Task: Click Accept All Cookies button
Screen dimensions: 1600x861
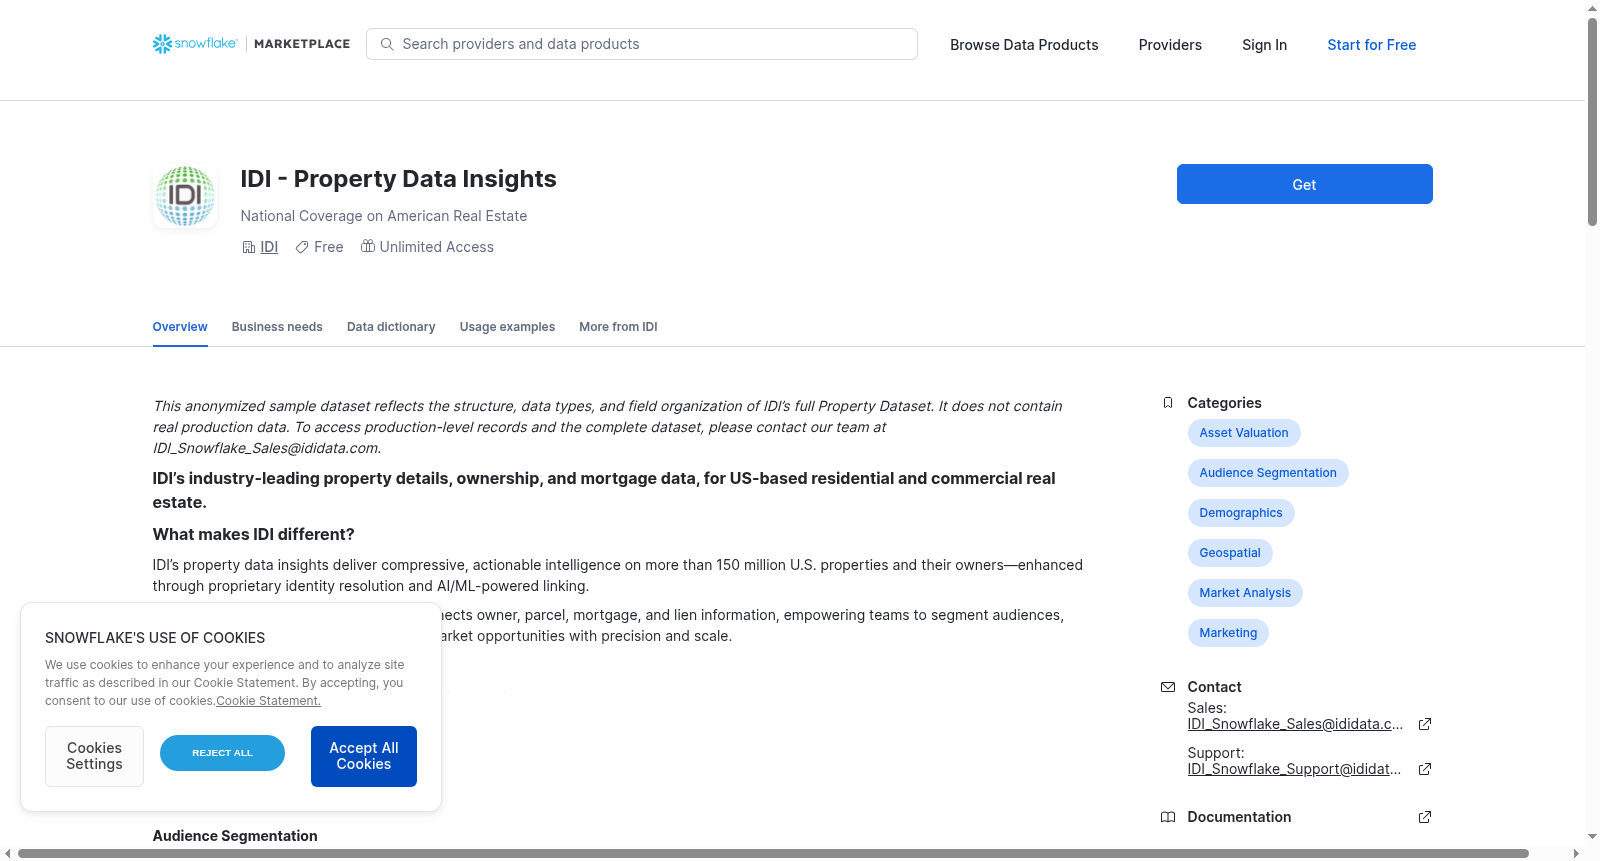Action: click(x=364, y=756)
